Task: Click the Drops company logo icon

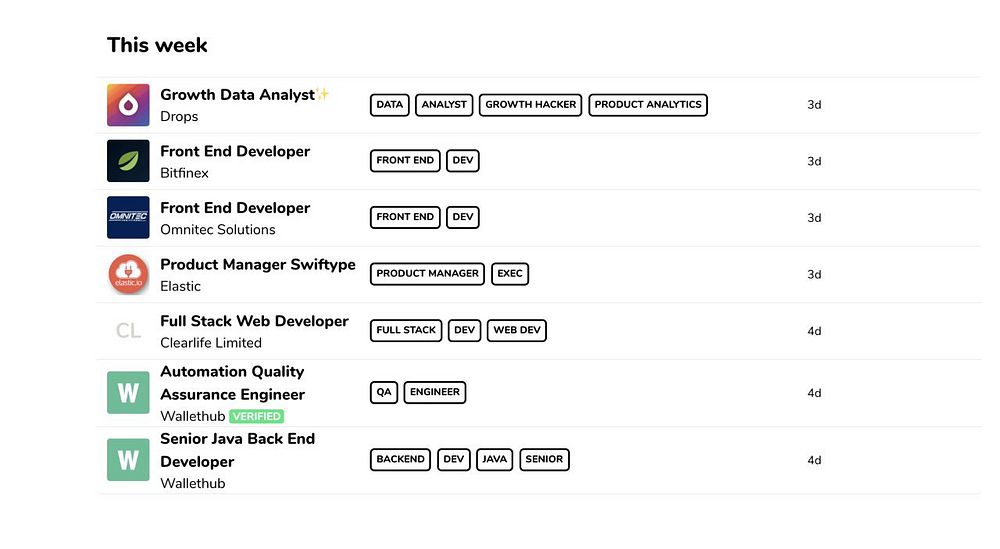Action: pos(128,105)
